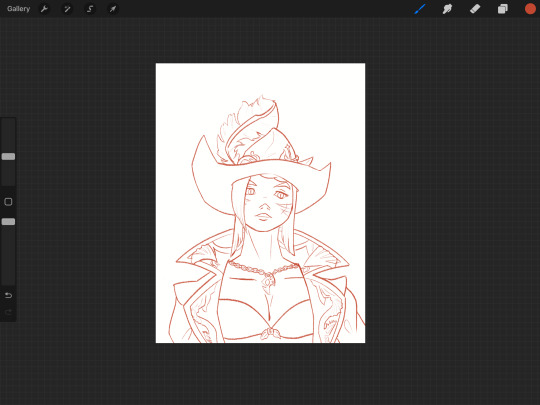This screenshot has width=540, height=405.
Task: Open the Gallery
Action: point(18,9)
